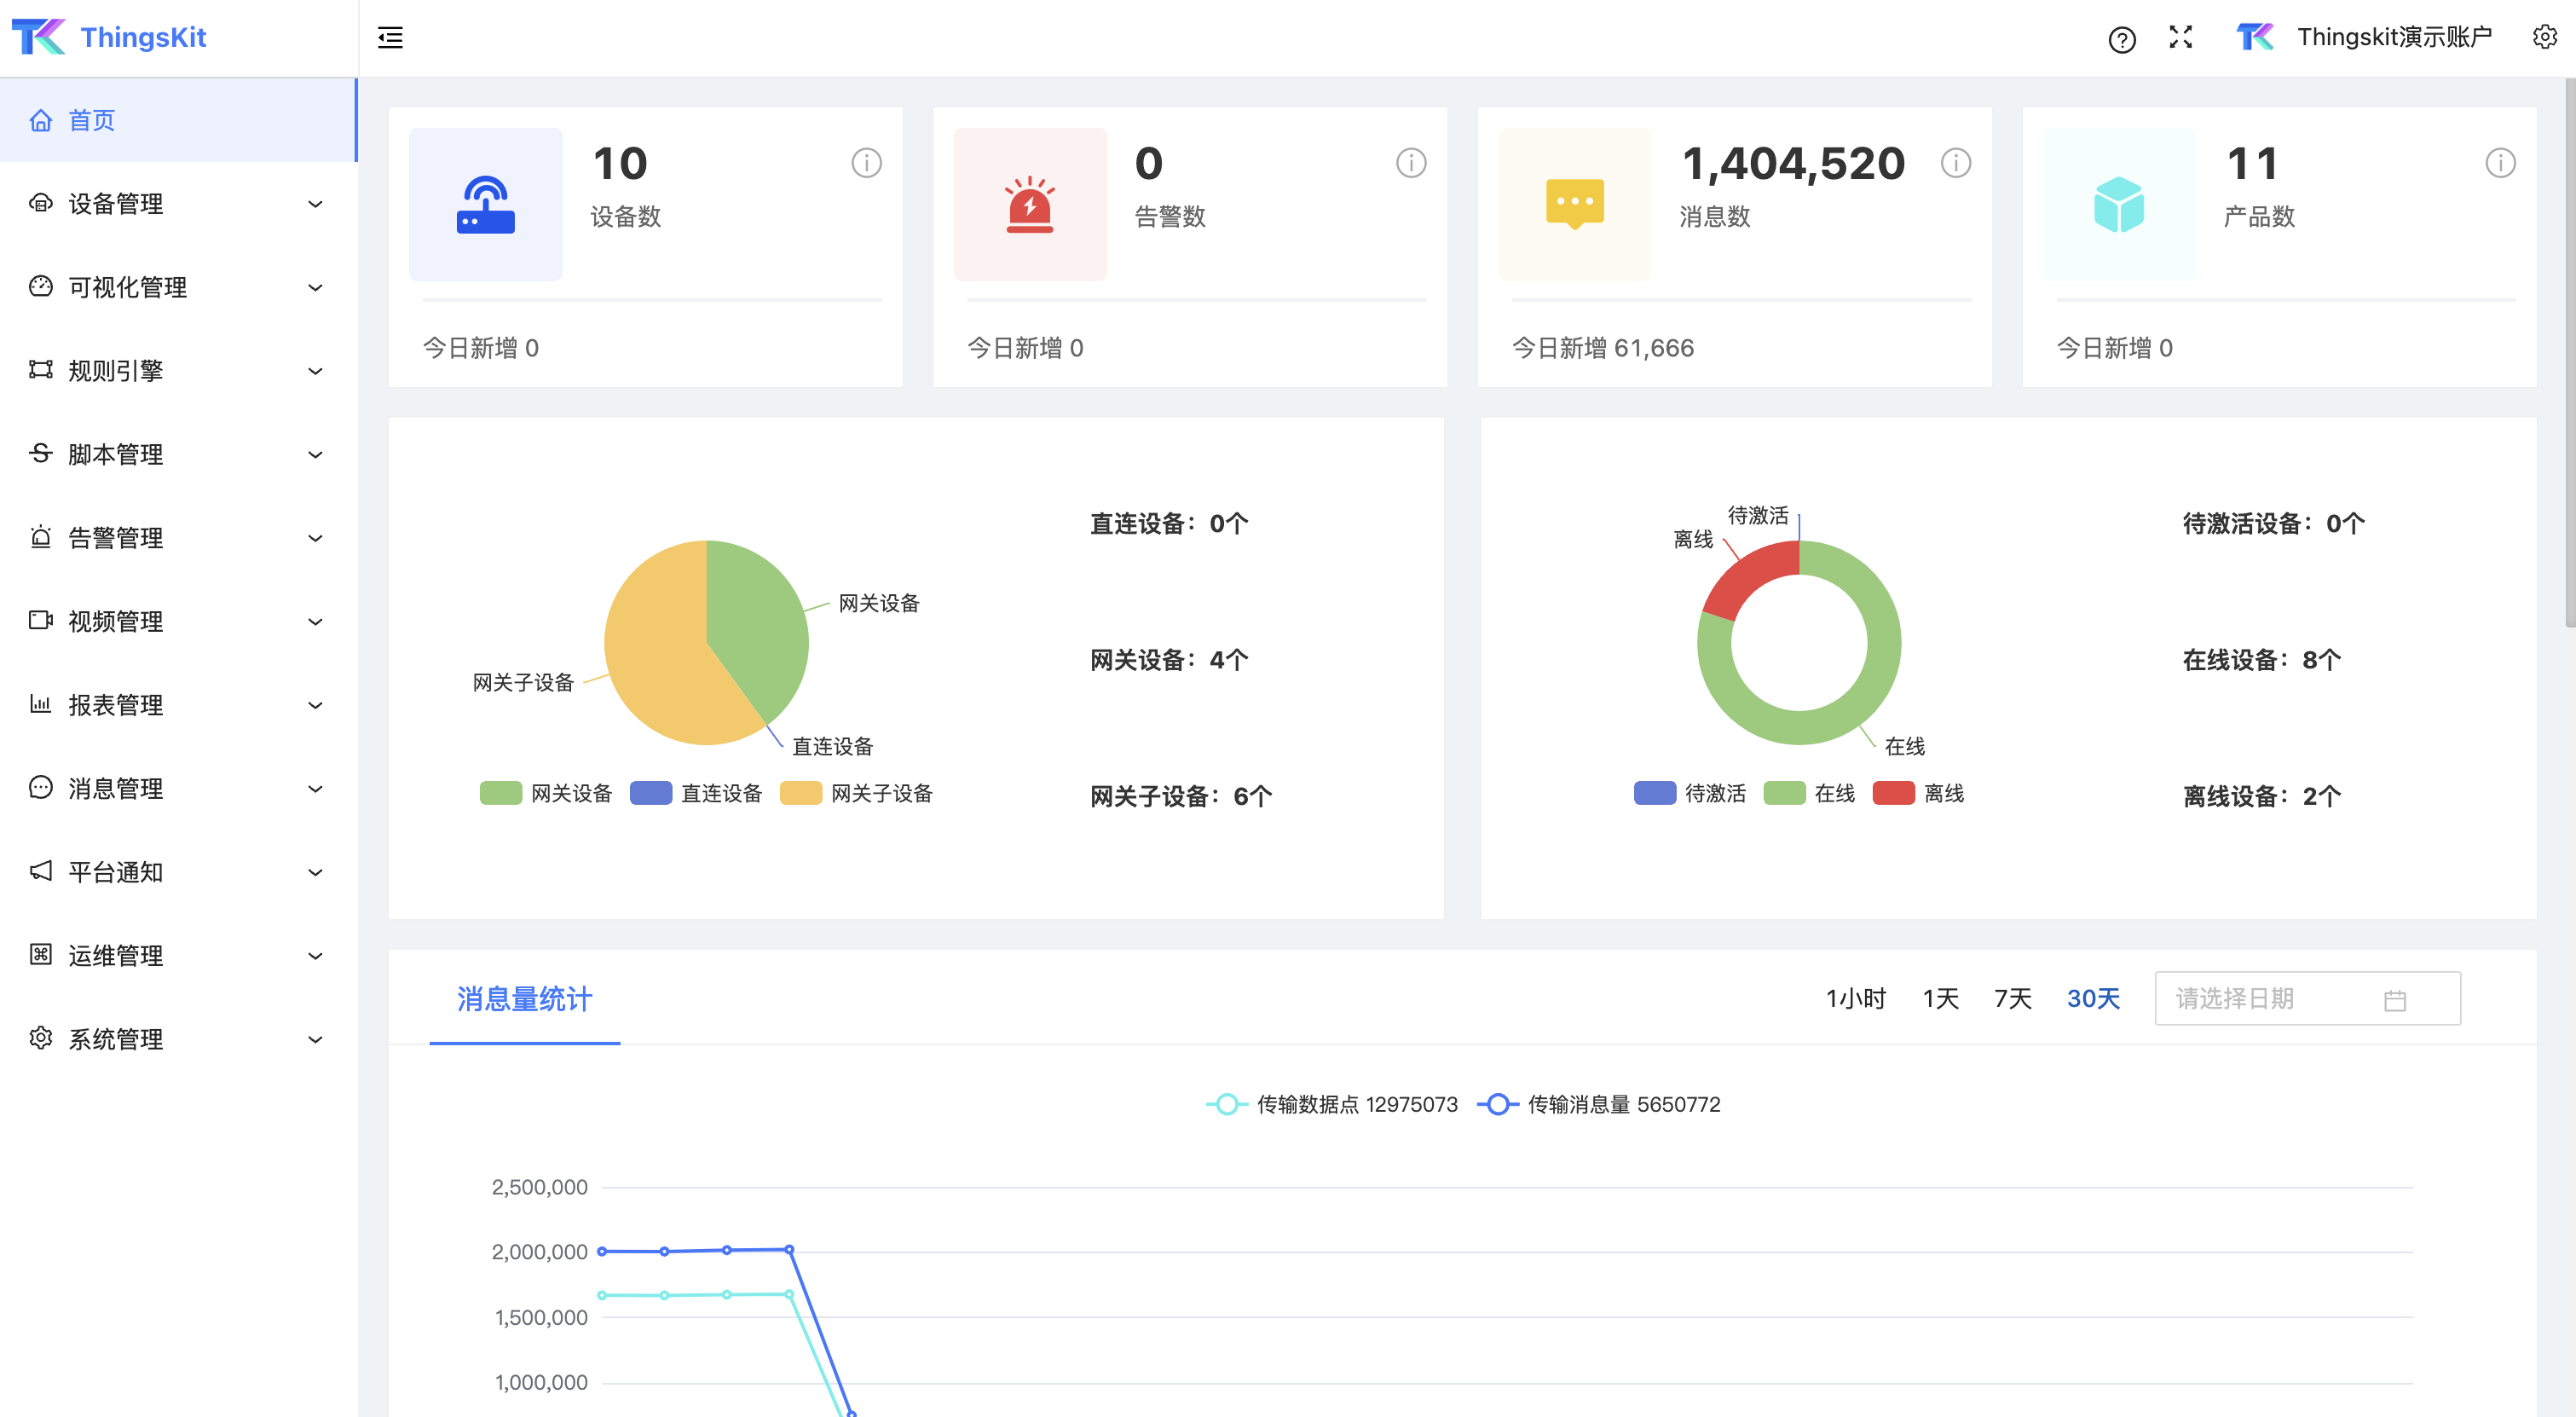Image resolution: width=2576 pixels, height=1417 pixels.
Task: Click the info icon on the 消息数 card
Action: click(x=1956, y=163)
